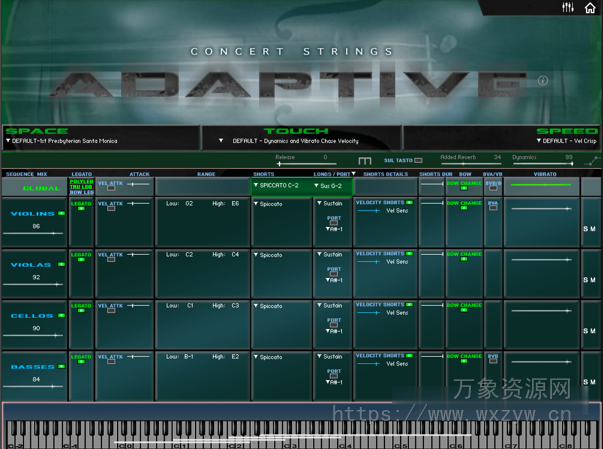
Task: Open Basses Sustain dropdown
Action: point(330,357)
